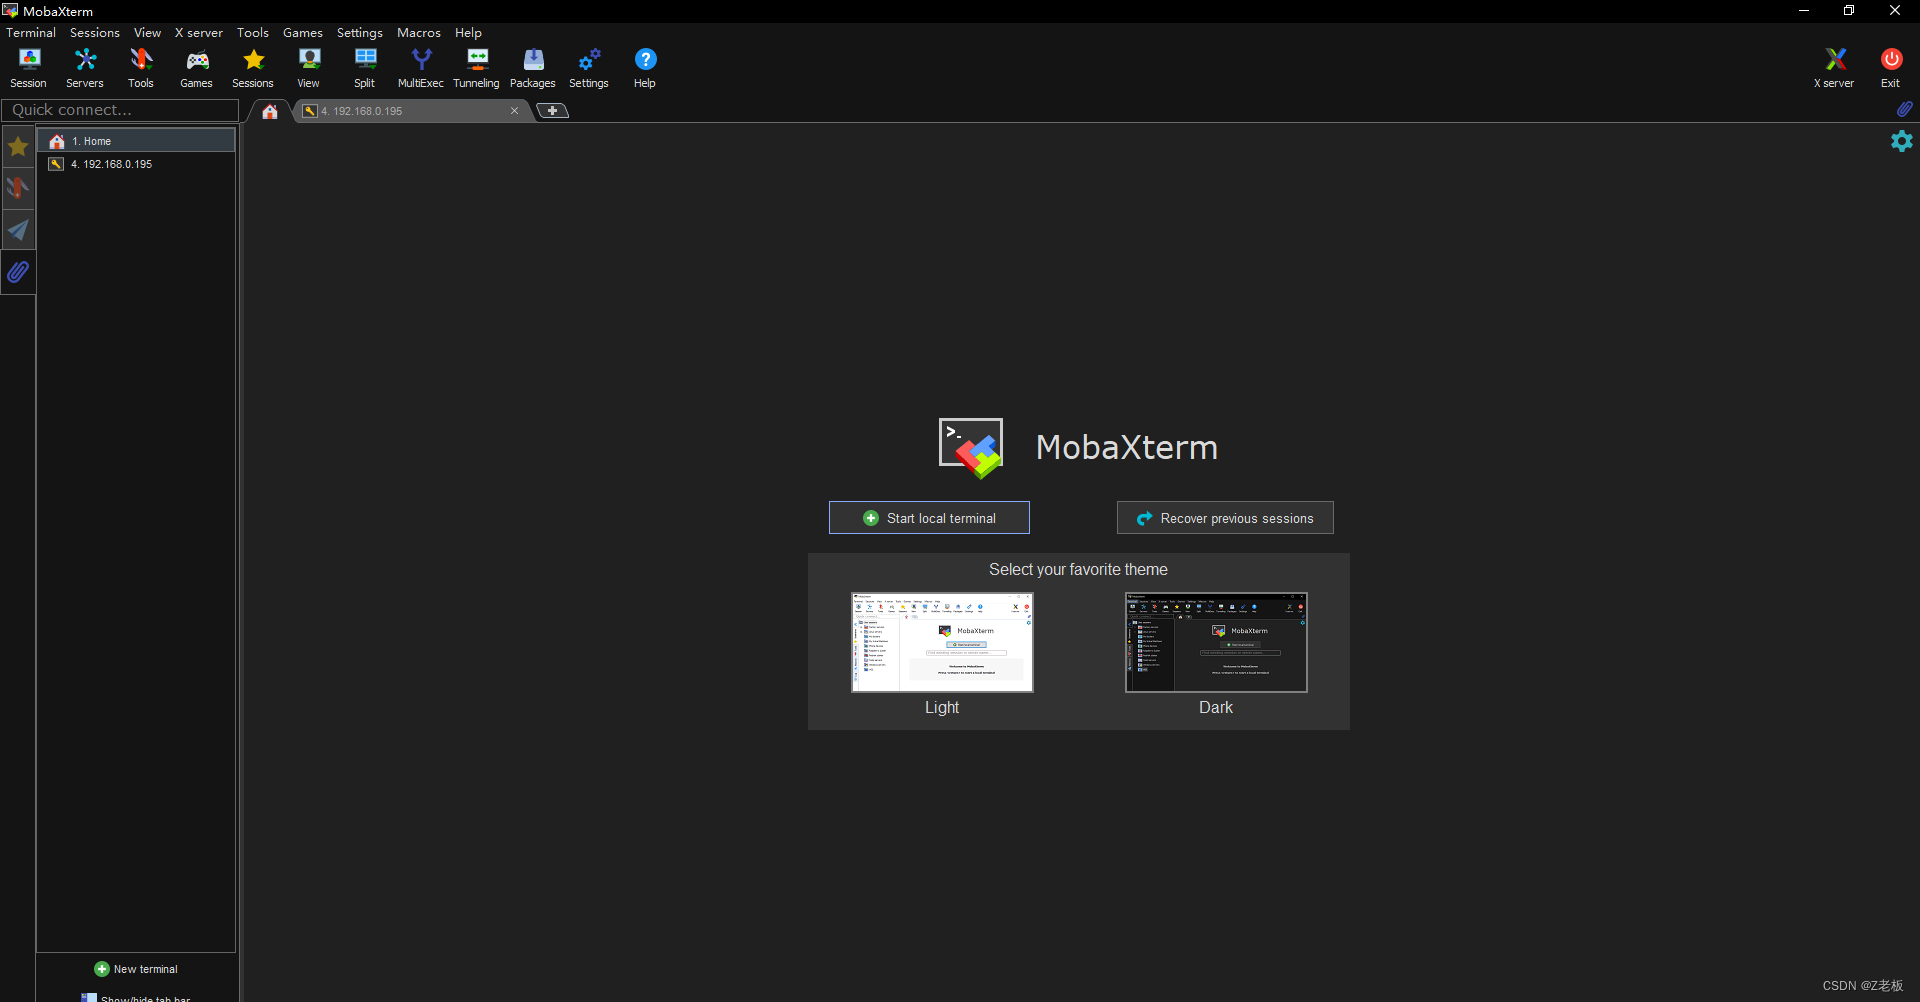Choose the Light theme thumbnail

pyautogui.click(x=942, y=642)
